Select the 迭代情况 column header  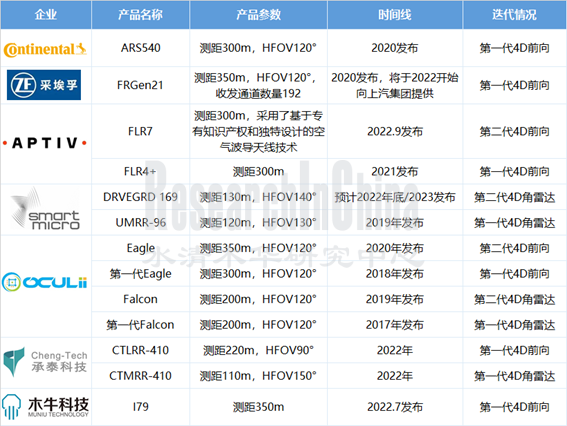(x=514, y=14)
